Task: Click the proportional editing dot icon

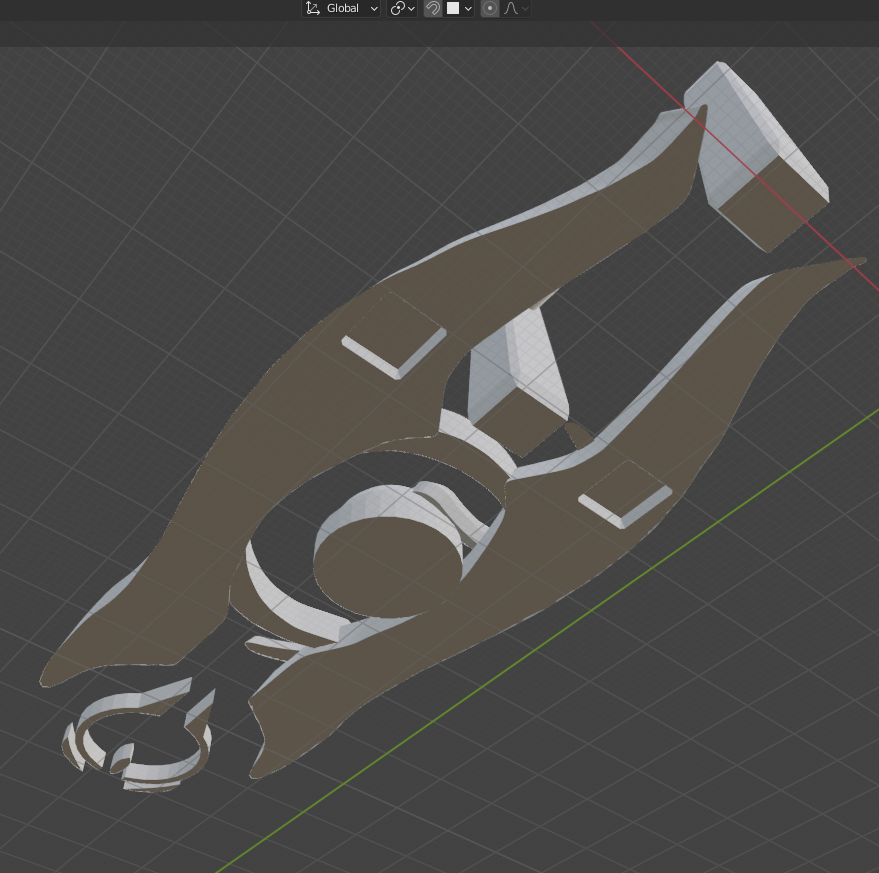Action: [488, 8]
